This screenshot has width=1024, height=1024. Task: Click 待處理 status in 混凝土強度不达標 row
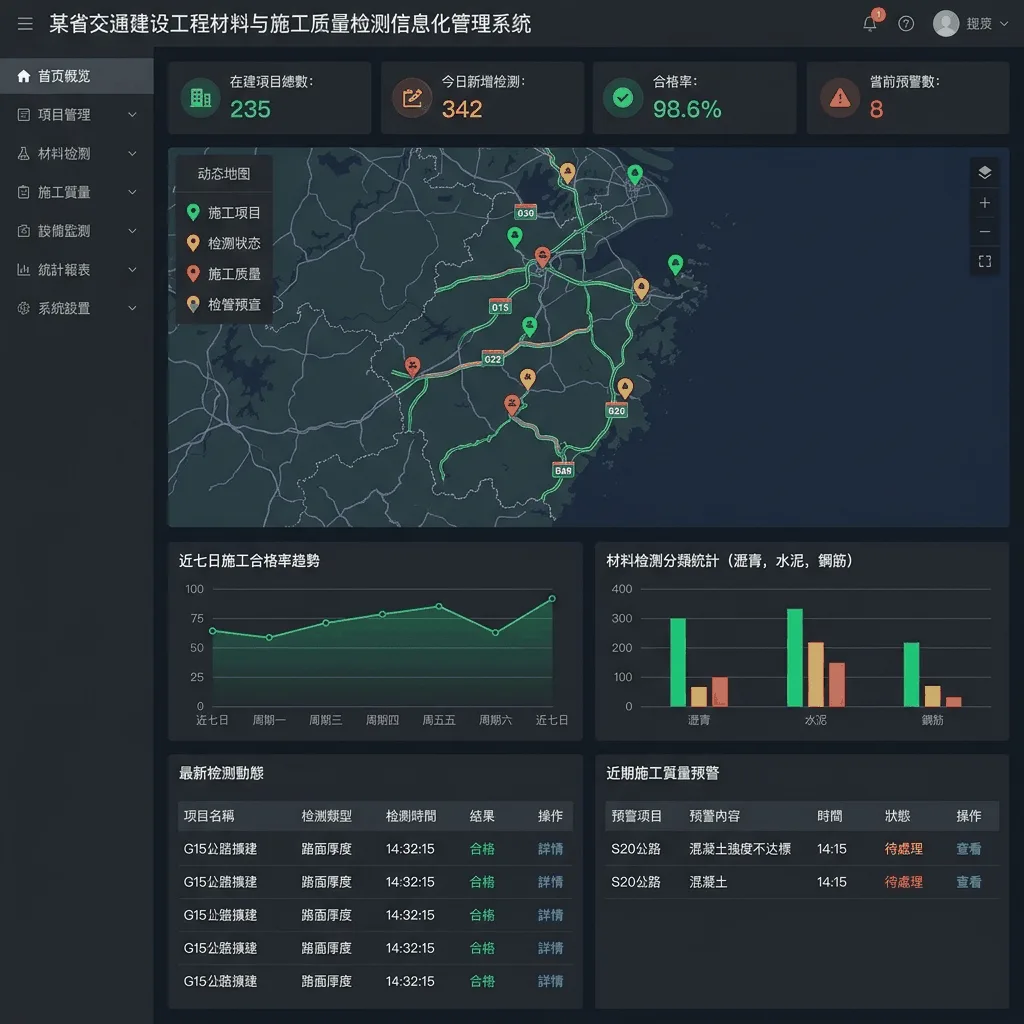903,849
